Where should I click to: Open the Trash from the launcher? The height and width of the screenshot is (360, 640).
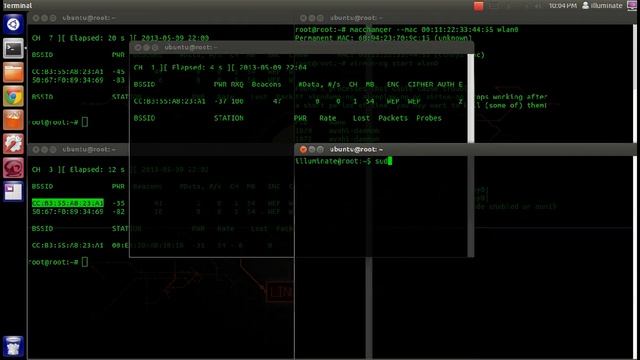click(x=13, y=346)
